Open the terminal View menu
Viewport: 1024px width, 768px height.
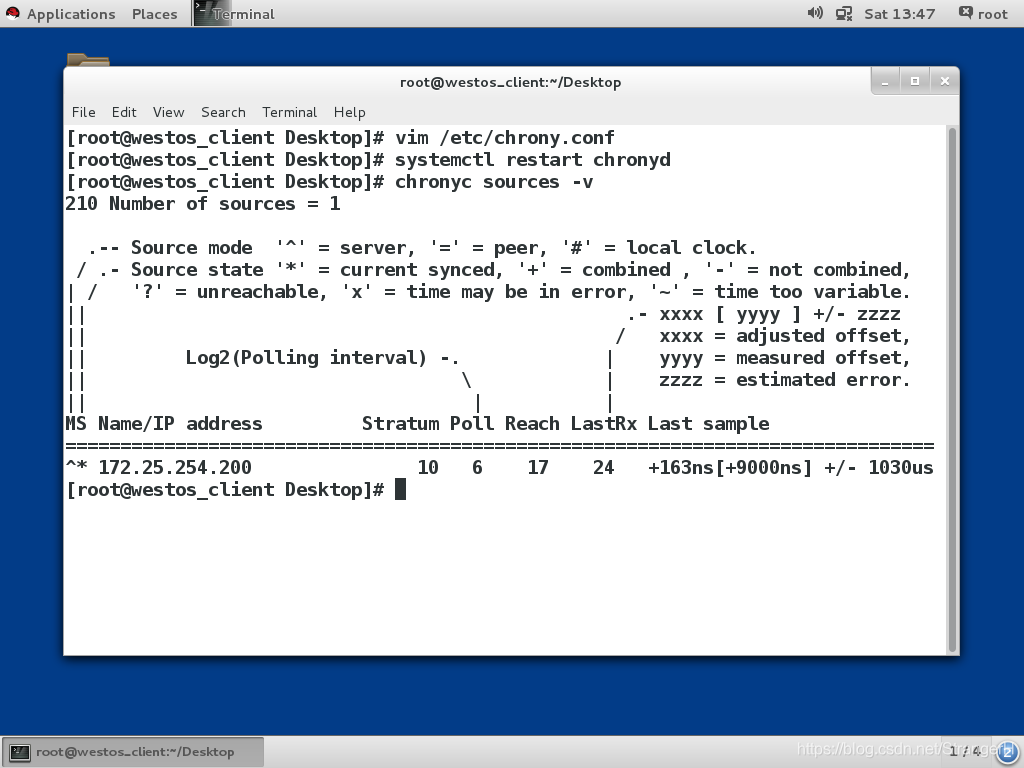(x=168, y=112)
